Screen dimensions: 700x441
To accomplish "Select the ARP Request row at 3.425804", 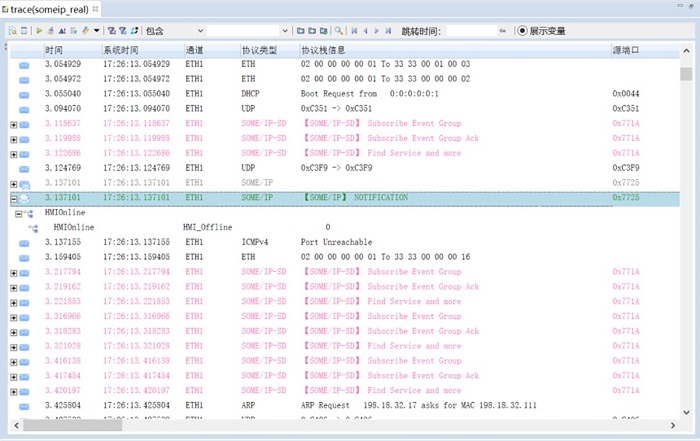I will (x=345, y=405).
